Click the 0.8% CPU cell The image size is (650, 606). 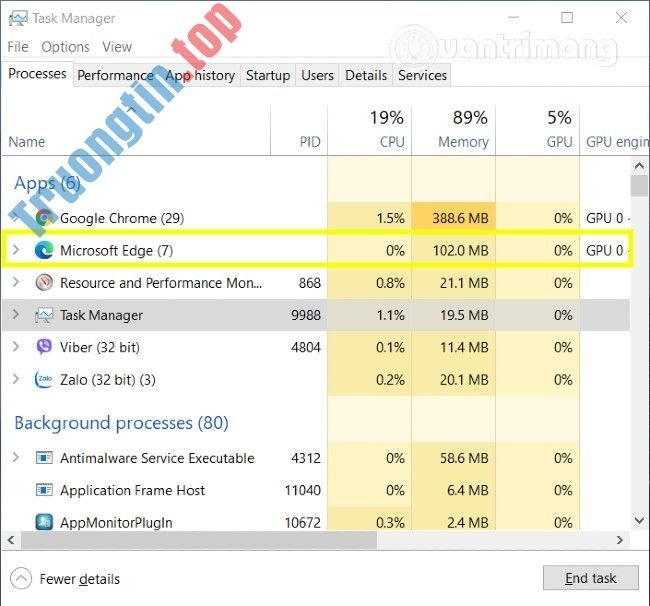tap(370, 283)
